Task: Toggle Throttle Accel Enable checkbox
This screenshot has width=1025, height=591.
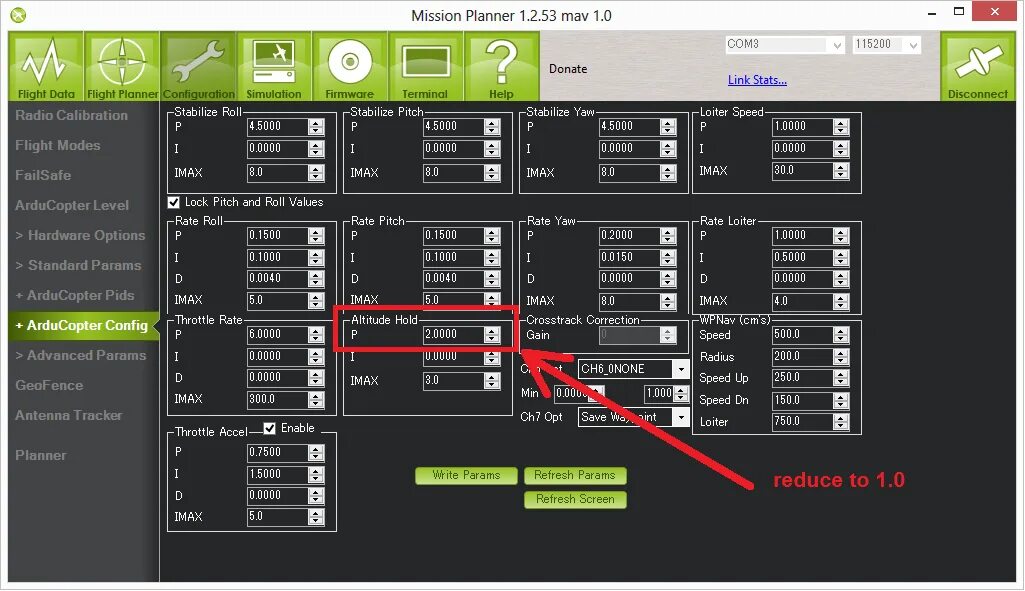Action: coord(269,428)
